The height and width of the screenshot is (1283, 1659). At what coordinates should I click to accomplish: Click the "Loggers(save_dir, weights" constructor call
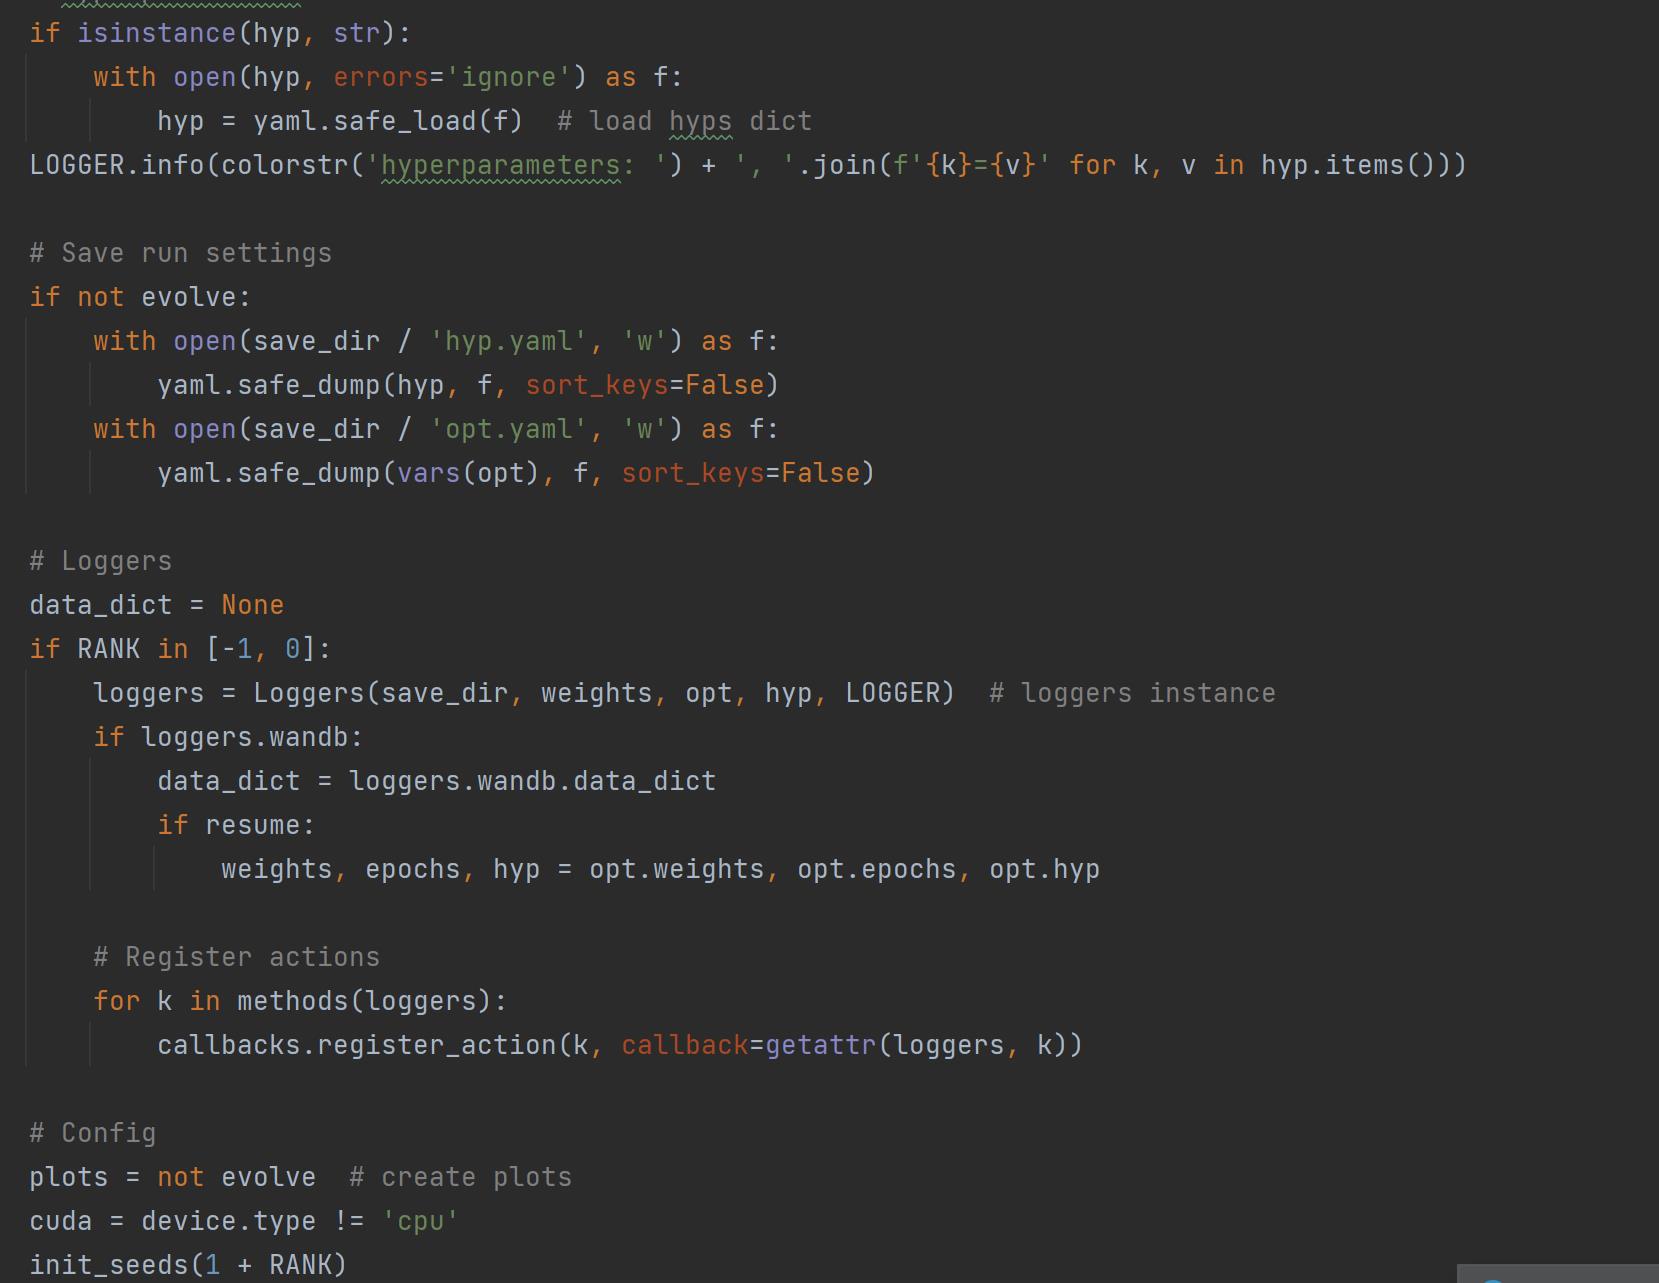(x=452, y=693)
